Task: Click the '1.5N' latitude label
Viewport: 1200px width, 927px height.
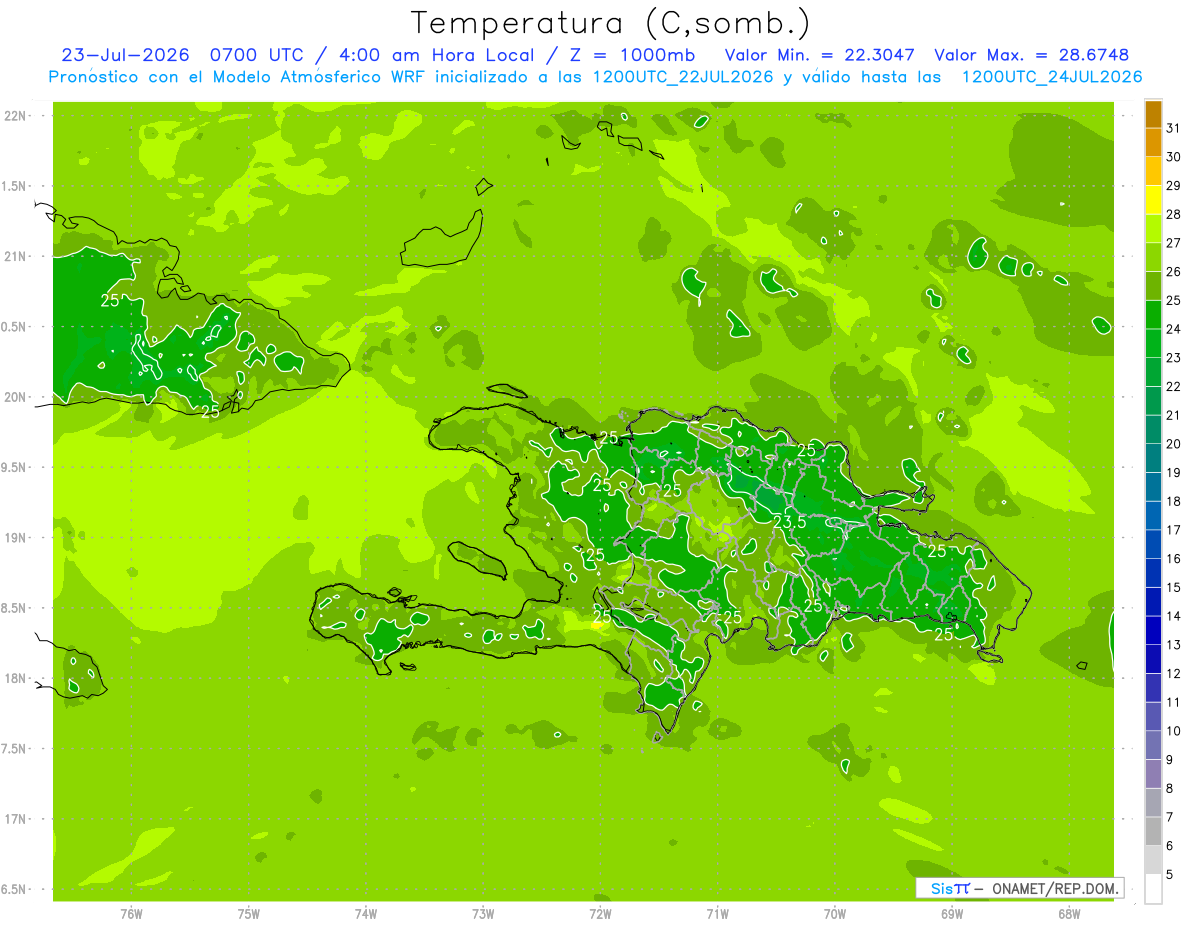Action: [x=14, y=186]
